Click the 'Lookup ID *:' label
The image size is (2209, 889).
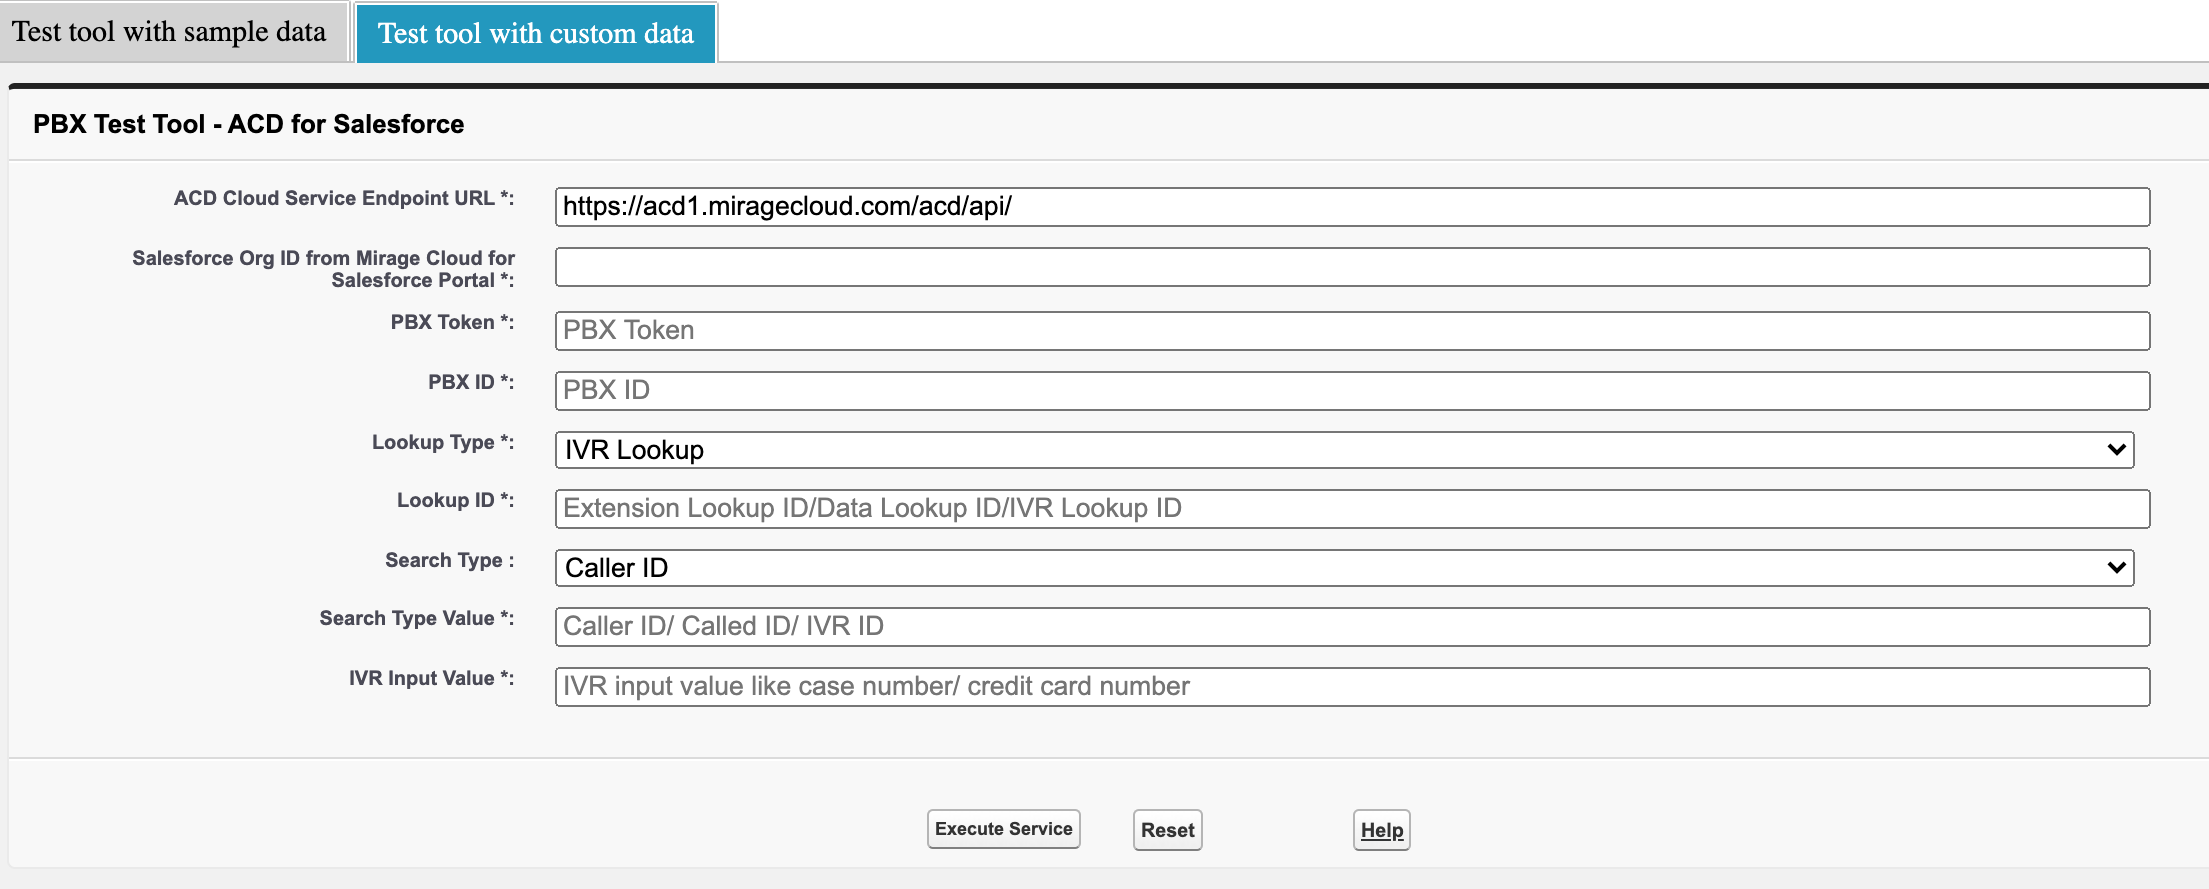(x=456, y=500)
